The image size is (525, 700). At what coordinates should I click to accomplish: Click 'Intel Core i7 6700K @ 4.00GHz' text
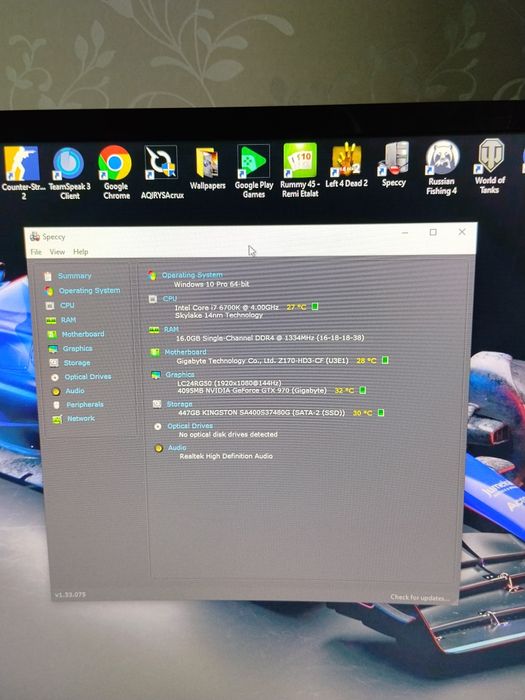[x=227, y=308]
